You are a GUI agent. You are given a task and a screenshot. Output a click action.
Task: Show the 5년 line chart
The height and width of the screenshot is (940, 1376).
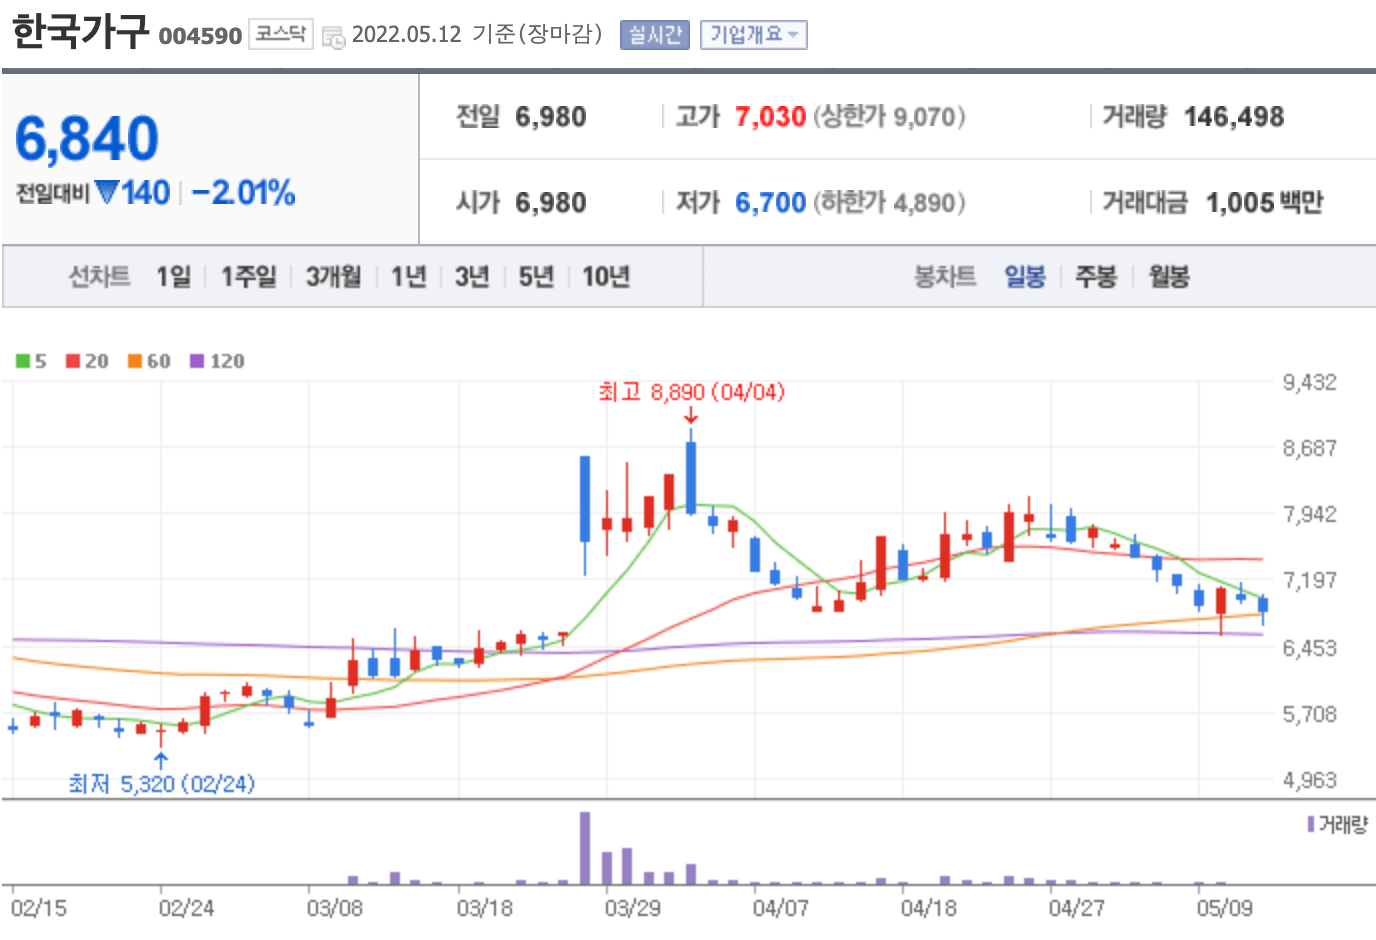point(536,276)
